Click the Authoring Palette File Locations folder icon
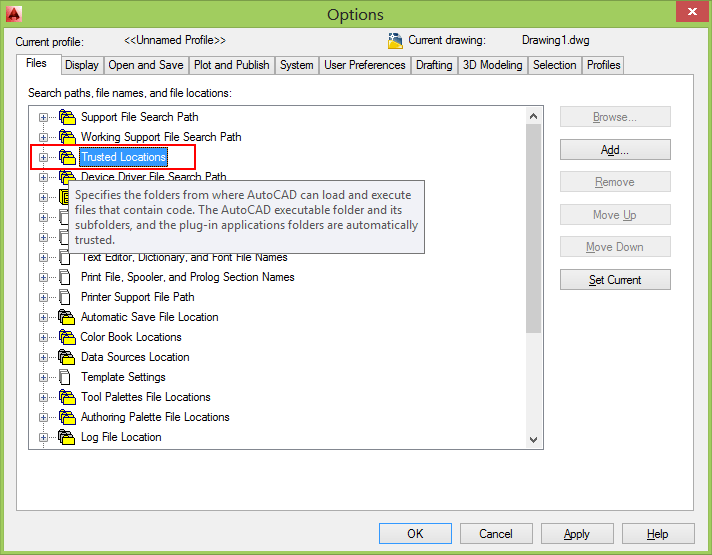Image resolution: width=712 pixels, height=555 pixels. pyautogui.click(x=67, y=417)
